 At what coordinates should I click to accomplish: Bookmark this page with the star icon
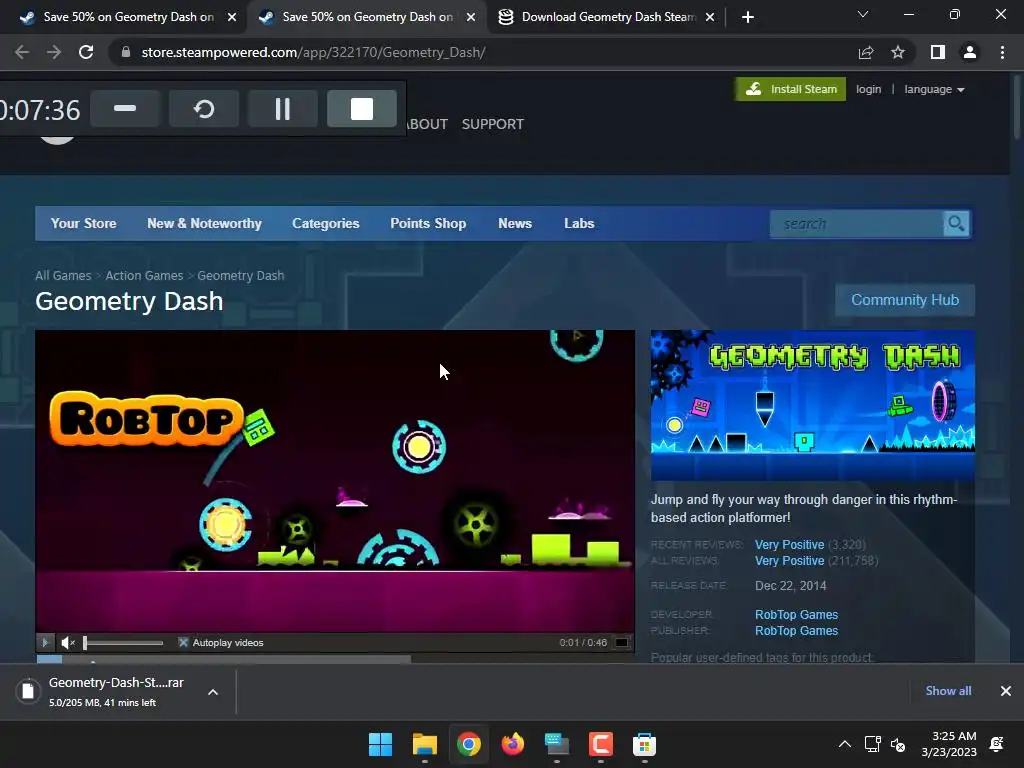pos(898,52)
